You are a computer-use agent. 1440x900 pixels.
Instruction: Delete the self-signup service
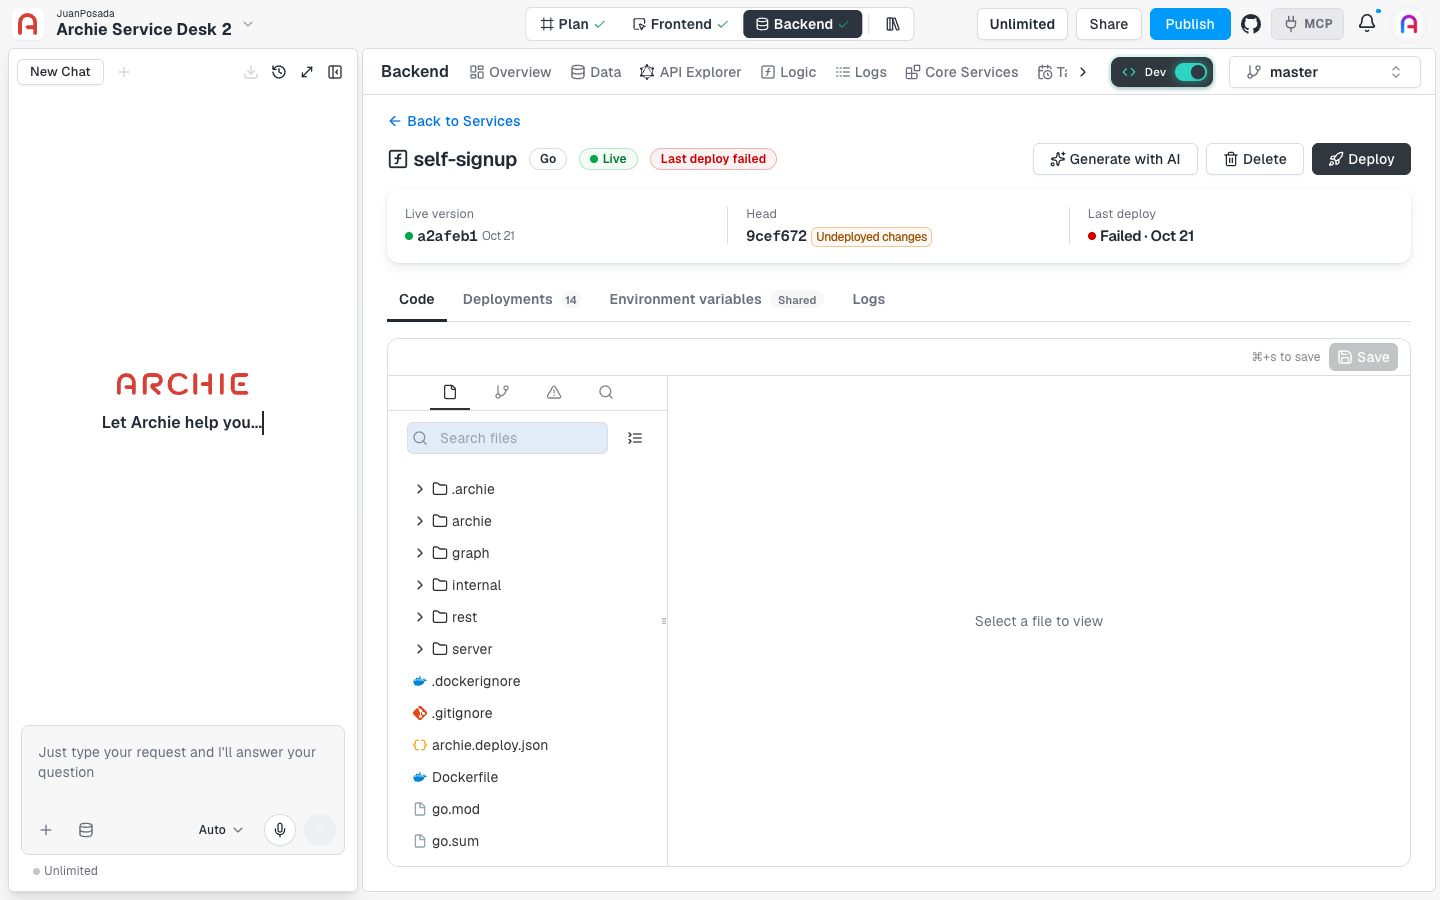[x=1255, y=159]
